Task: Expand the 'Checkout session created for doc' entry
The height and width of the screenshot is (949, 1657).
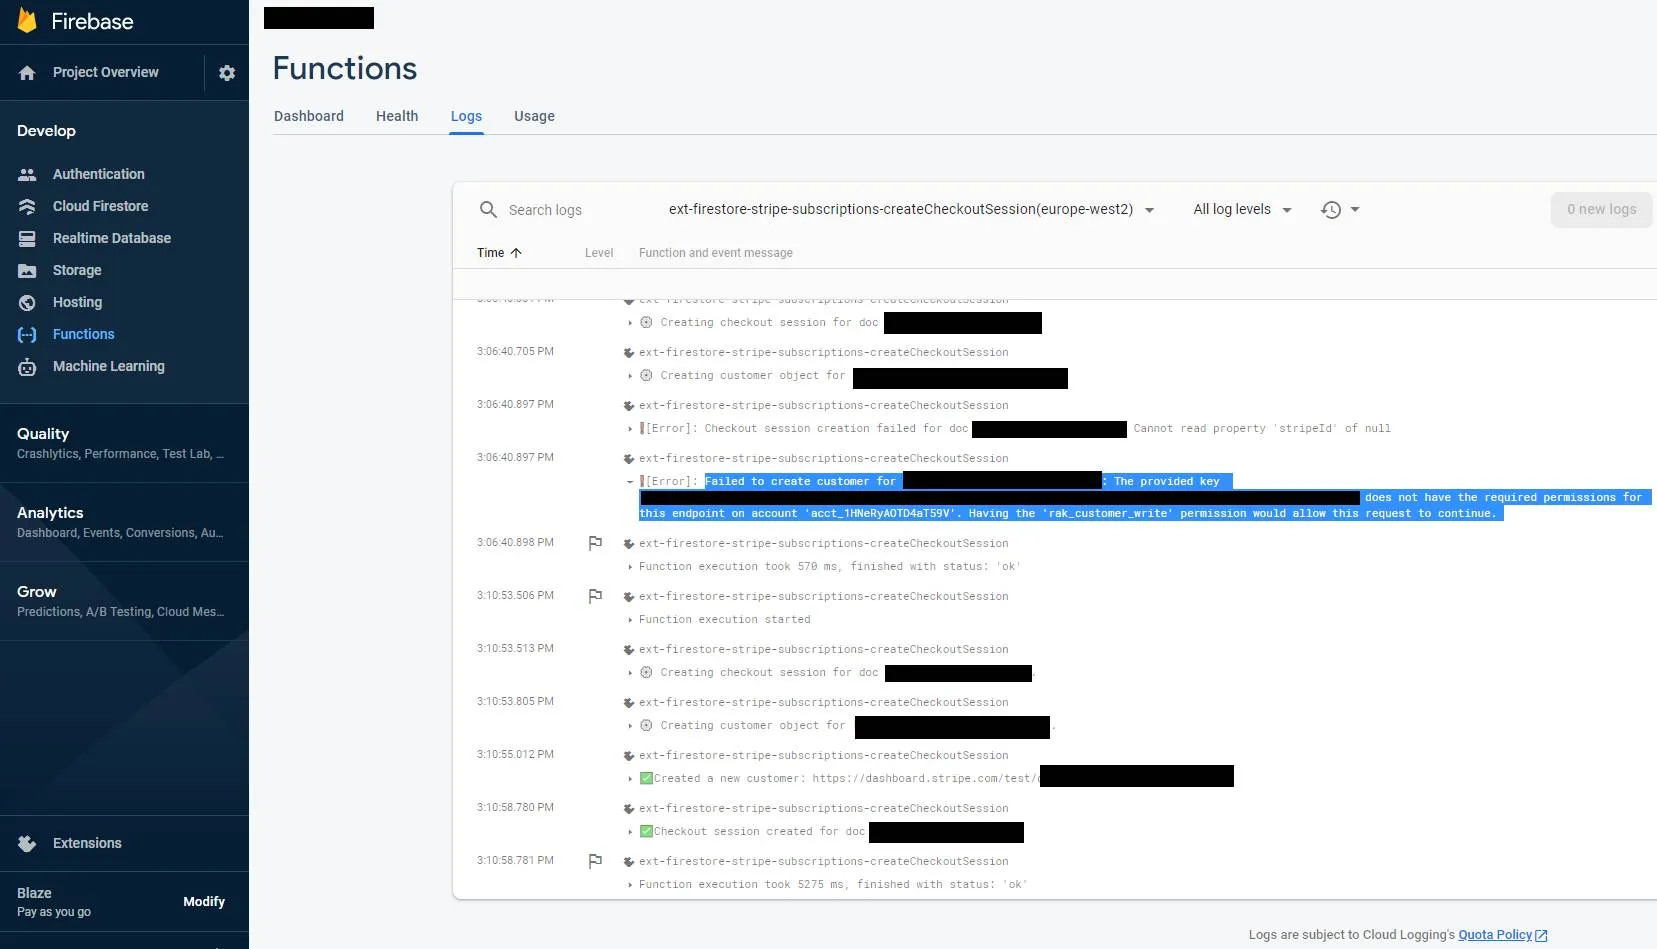Action: click(x=630, y=831)
